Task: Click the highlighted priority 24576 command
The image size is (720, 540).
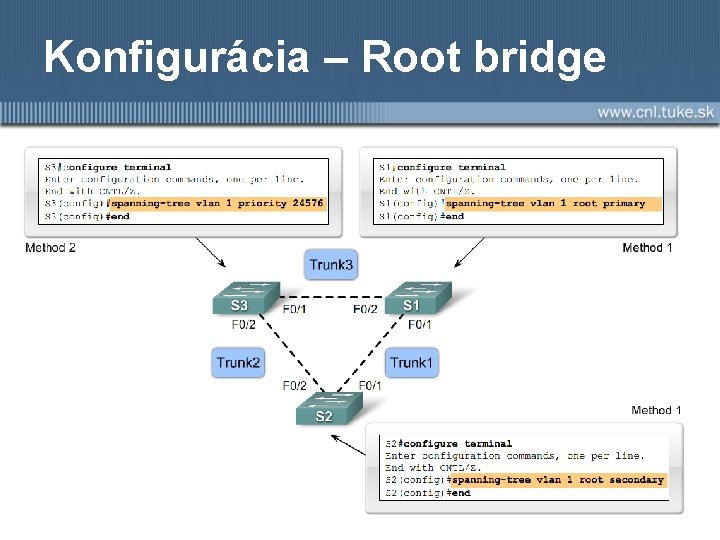Action: [x=218, y=203]
